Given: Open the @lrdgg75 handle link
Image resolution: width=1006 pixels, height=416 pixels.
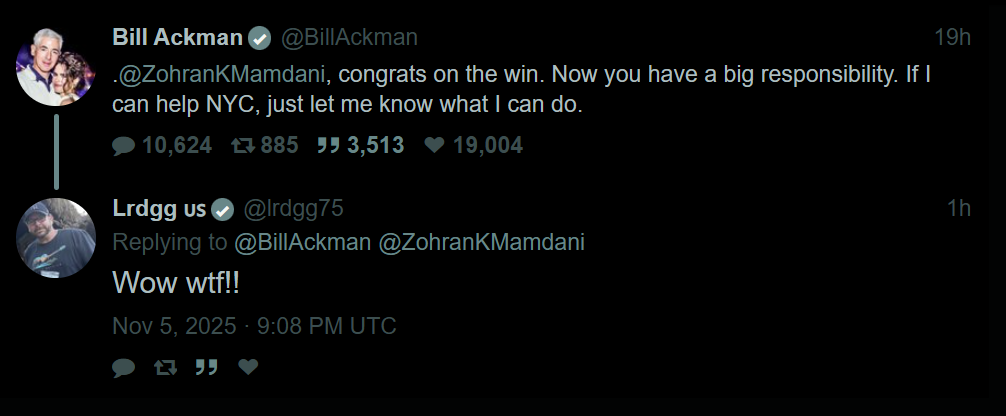Looking at the screenshot, I should coord(294,209).
